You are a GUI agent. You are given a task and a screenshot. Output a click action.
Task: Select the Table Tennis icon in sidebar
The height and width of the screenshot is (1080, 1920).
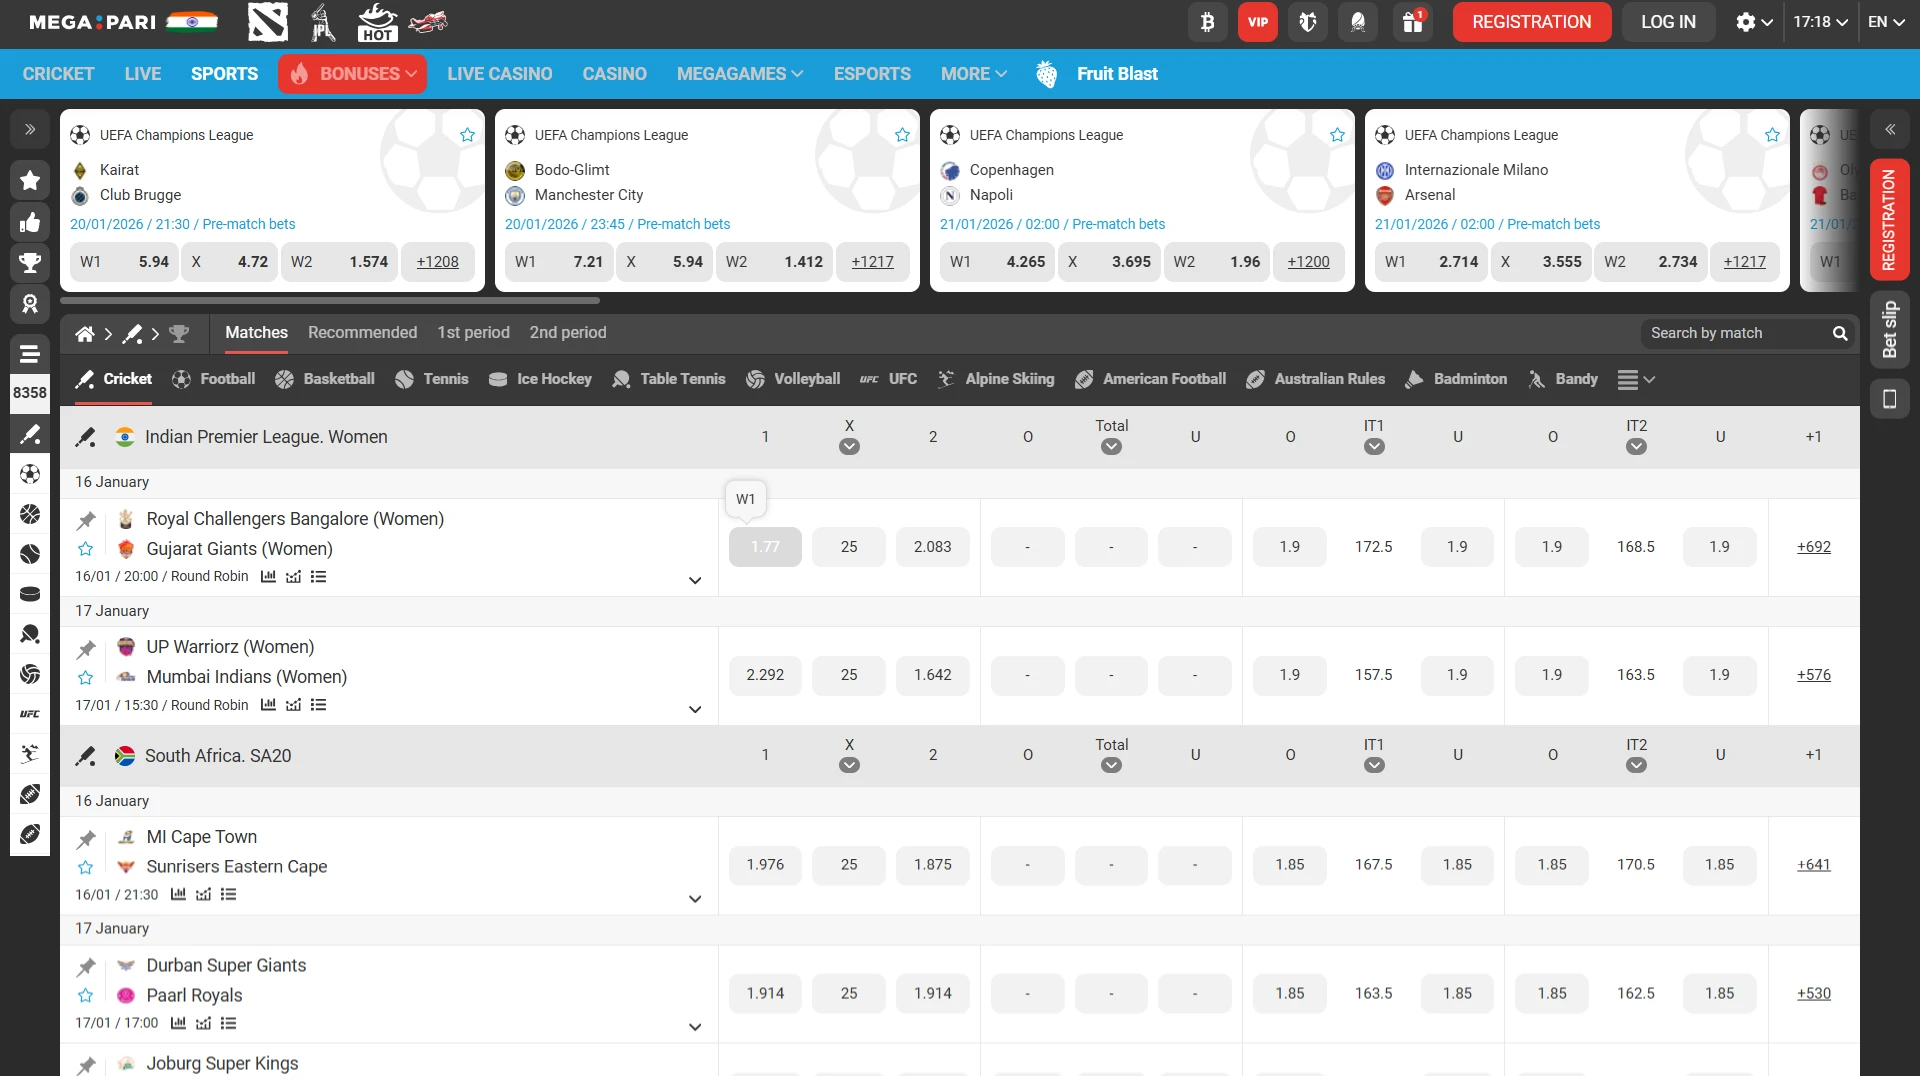(x=30, y=634)
